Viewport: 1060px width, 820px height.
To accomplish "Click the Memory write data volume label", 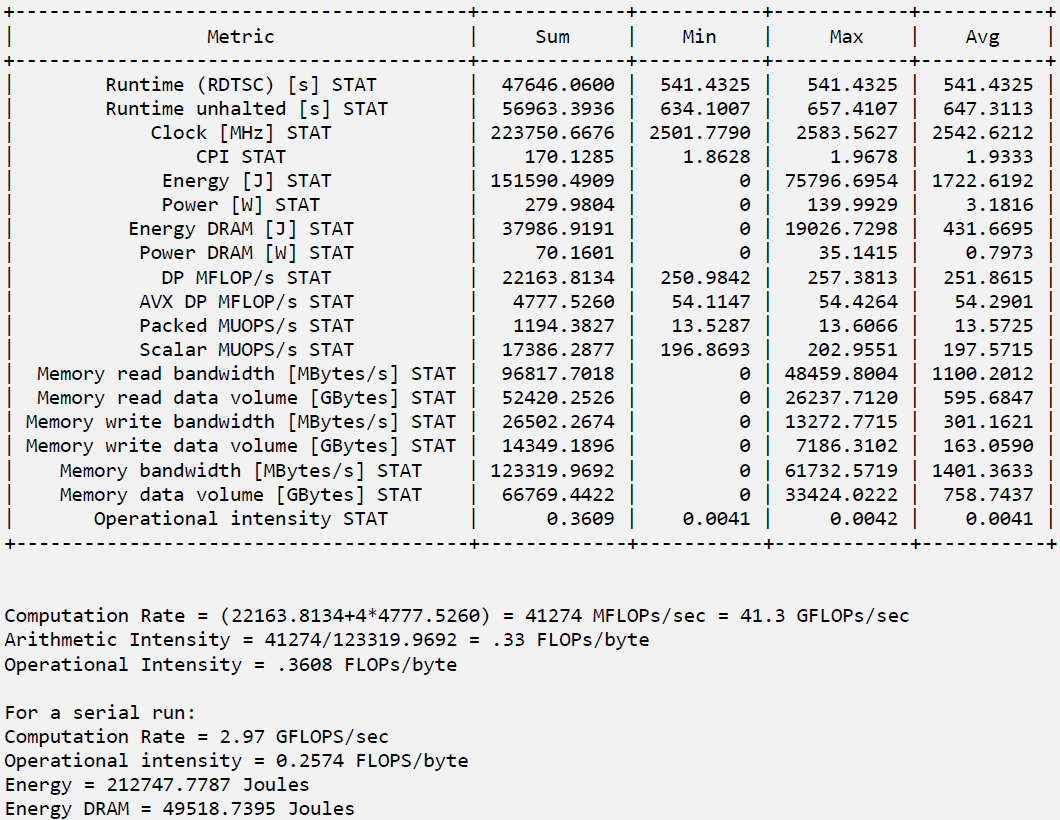I will 241,446.
